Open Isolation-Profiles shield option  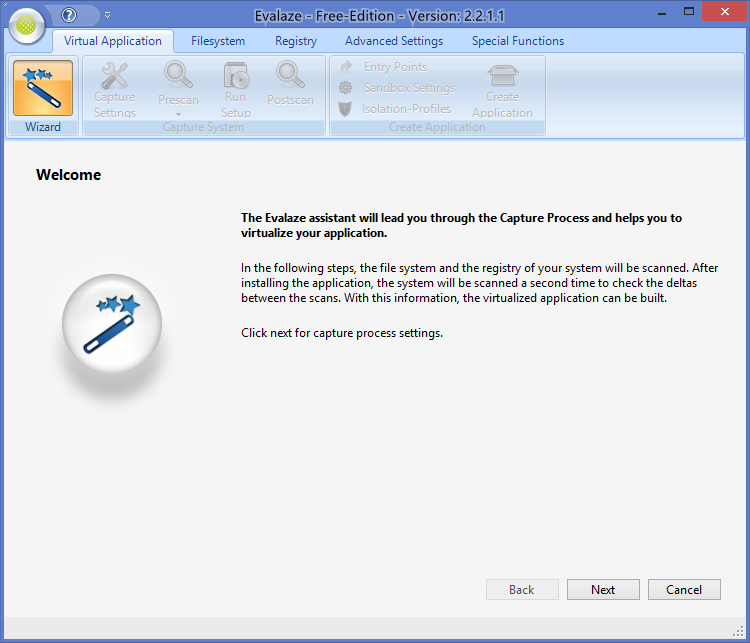[x=395, y=109]
